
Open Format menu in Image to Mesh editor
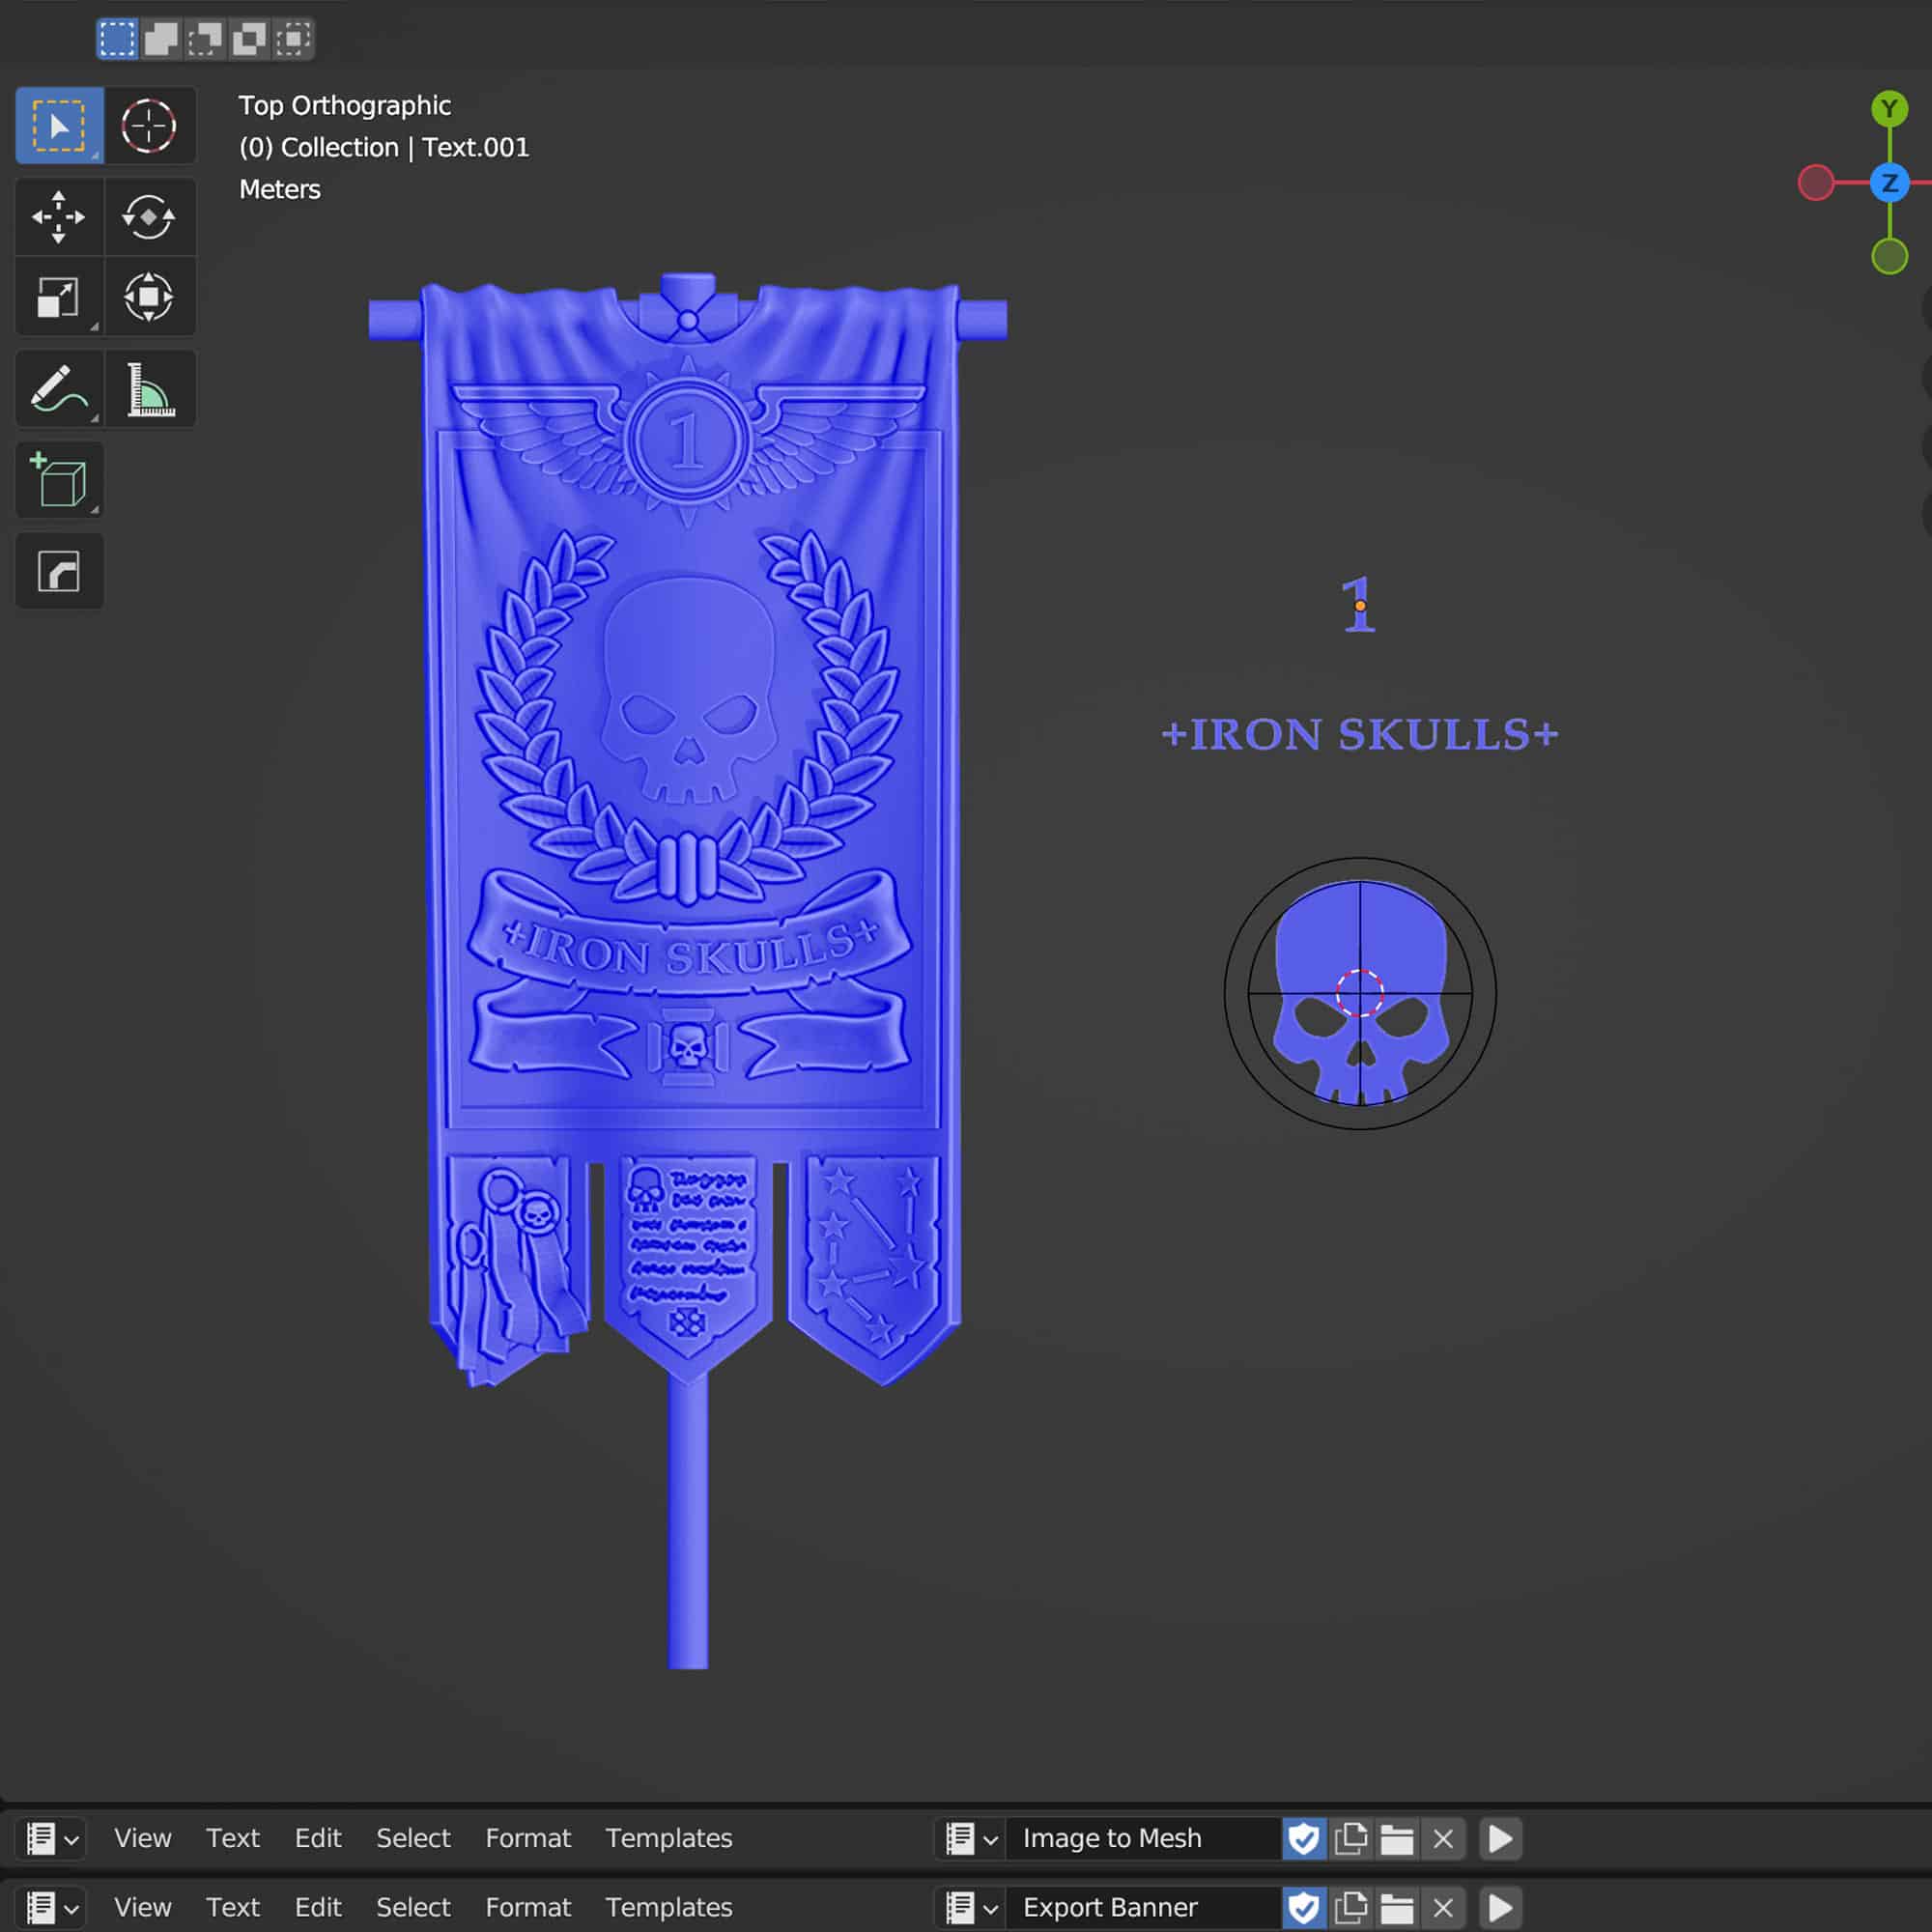point(528,1838)
